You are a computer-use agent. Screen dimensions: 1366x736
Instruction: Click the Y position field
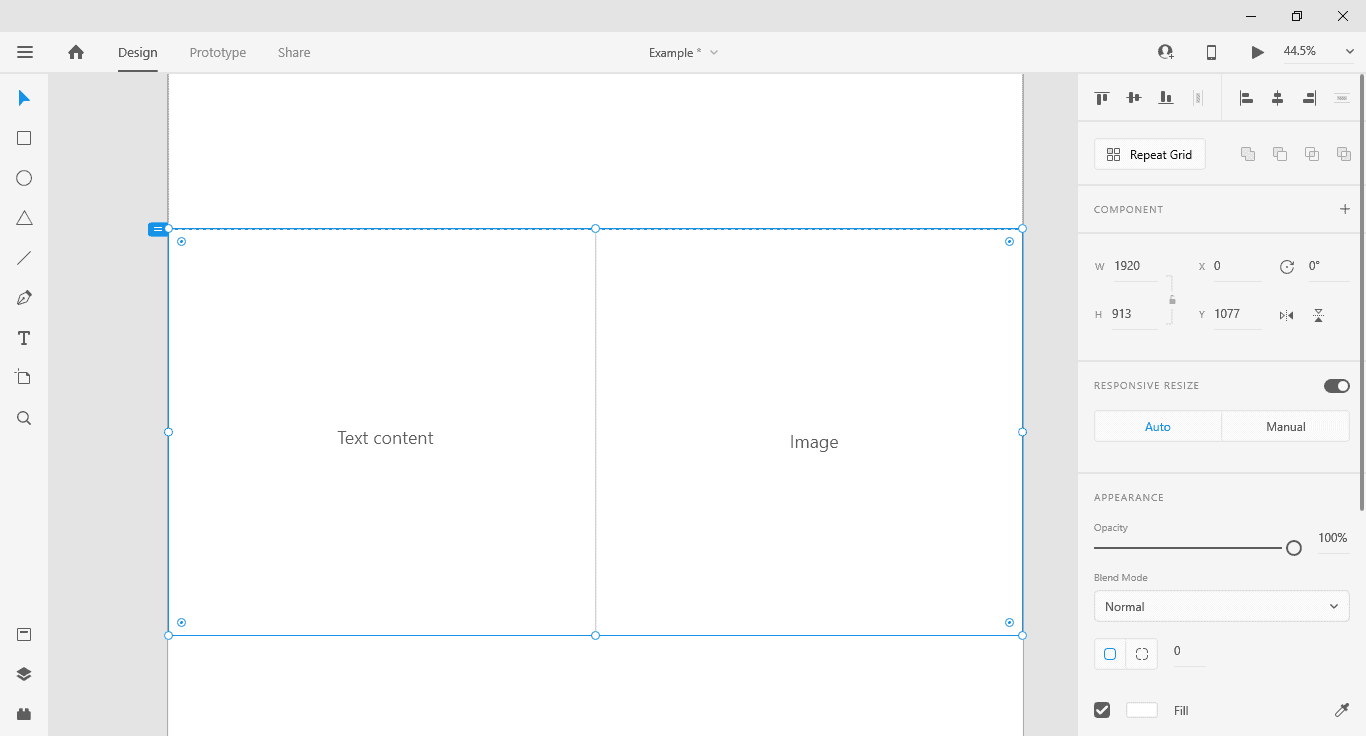coord(1236,314)
